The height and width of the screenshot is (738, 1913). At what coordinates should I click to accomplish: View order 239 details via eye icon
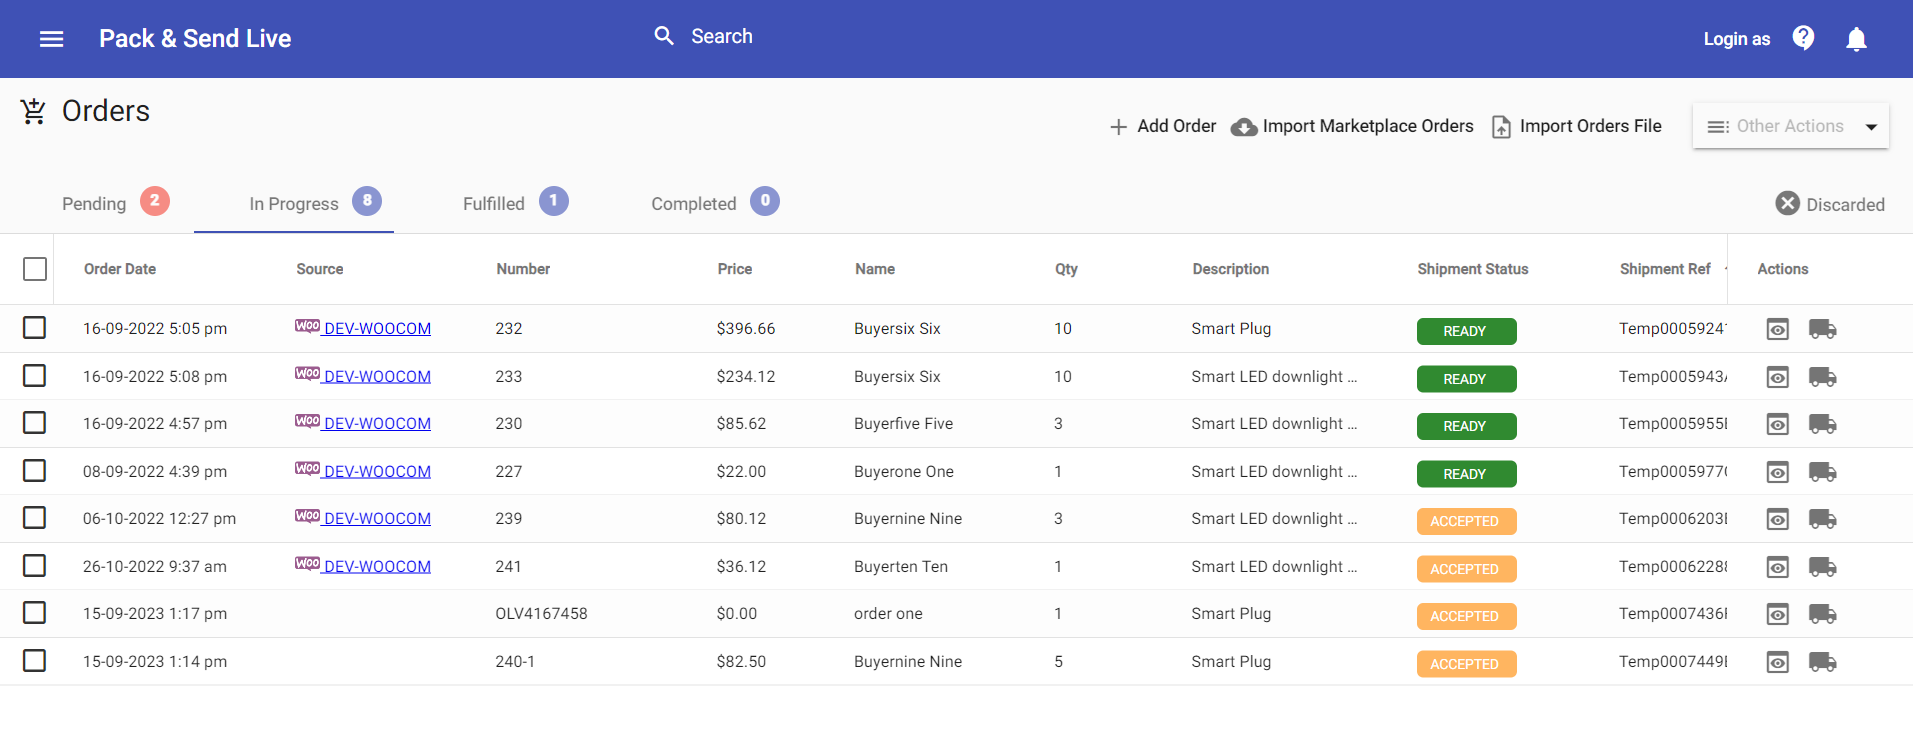[x=1777, y=519]
